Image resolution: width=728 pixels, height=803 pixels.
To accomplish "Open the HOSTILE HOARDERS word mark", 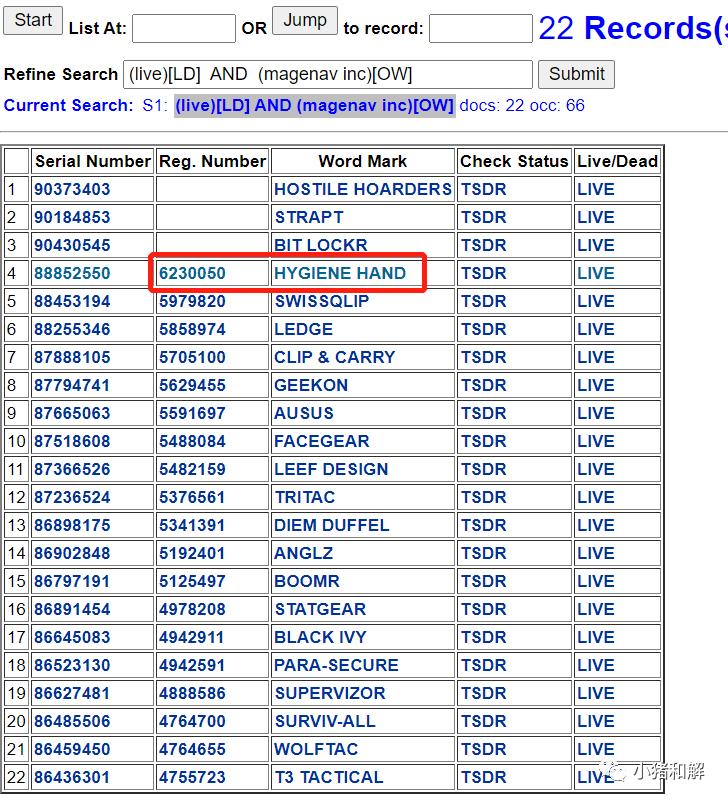I will coord(363,189).
